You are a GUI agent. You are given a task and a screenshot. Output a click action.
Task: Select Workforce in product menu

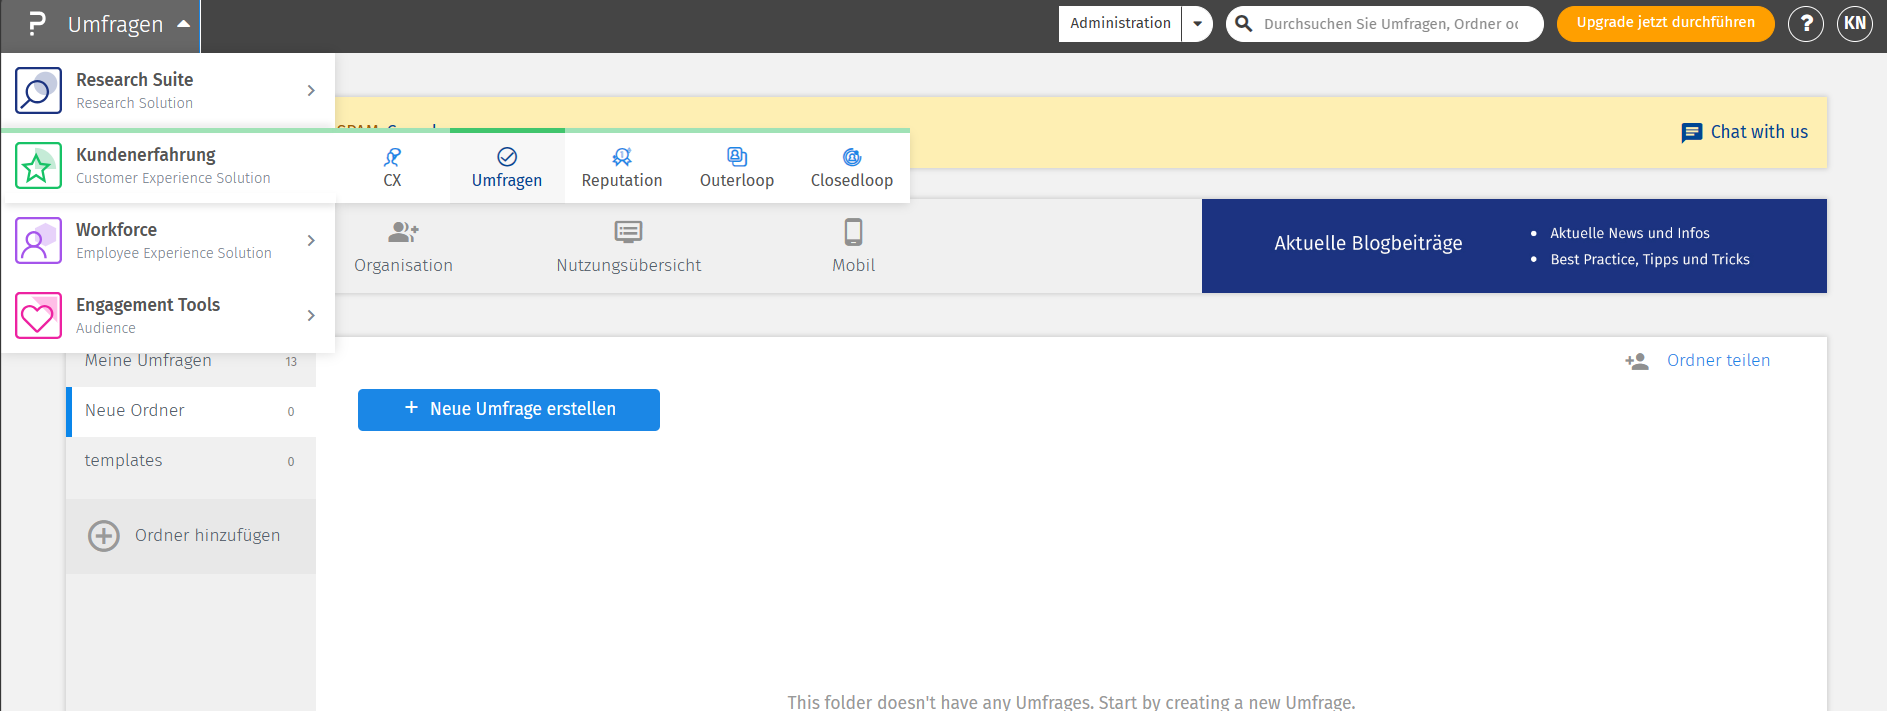coord(168,241)
